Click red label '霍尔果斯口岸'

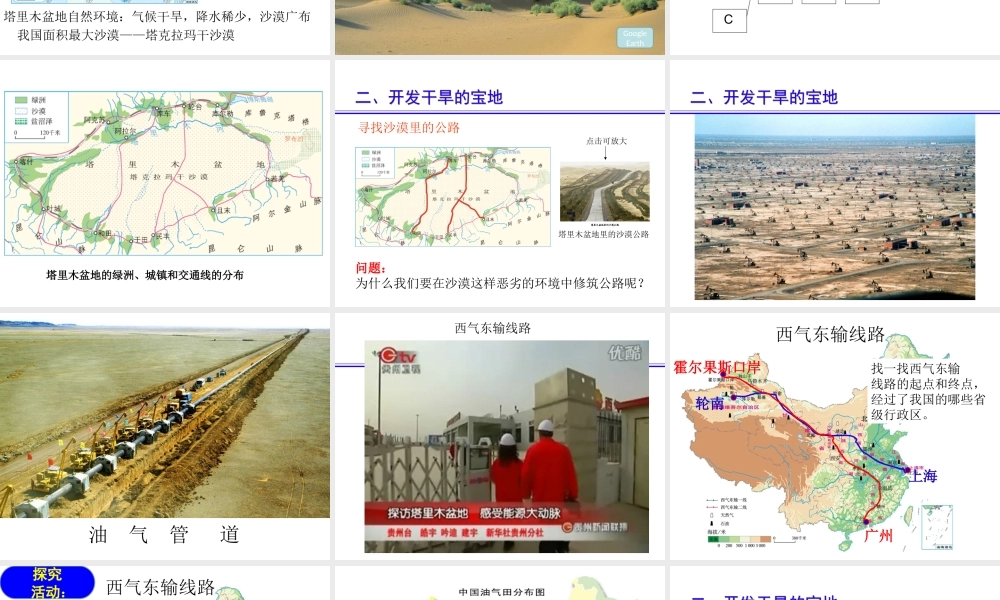pyautogui.click(x=717, y=367)
